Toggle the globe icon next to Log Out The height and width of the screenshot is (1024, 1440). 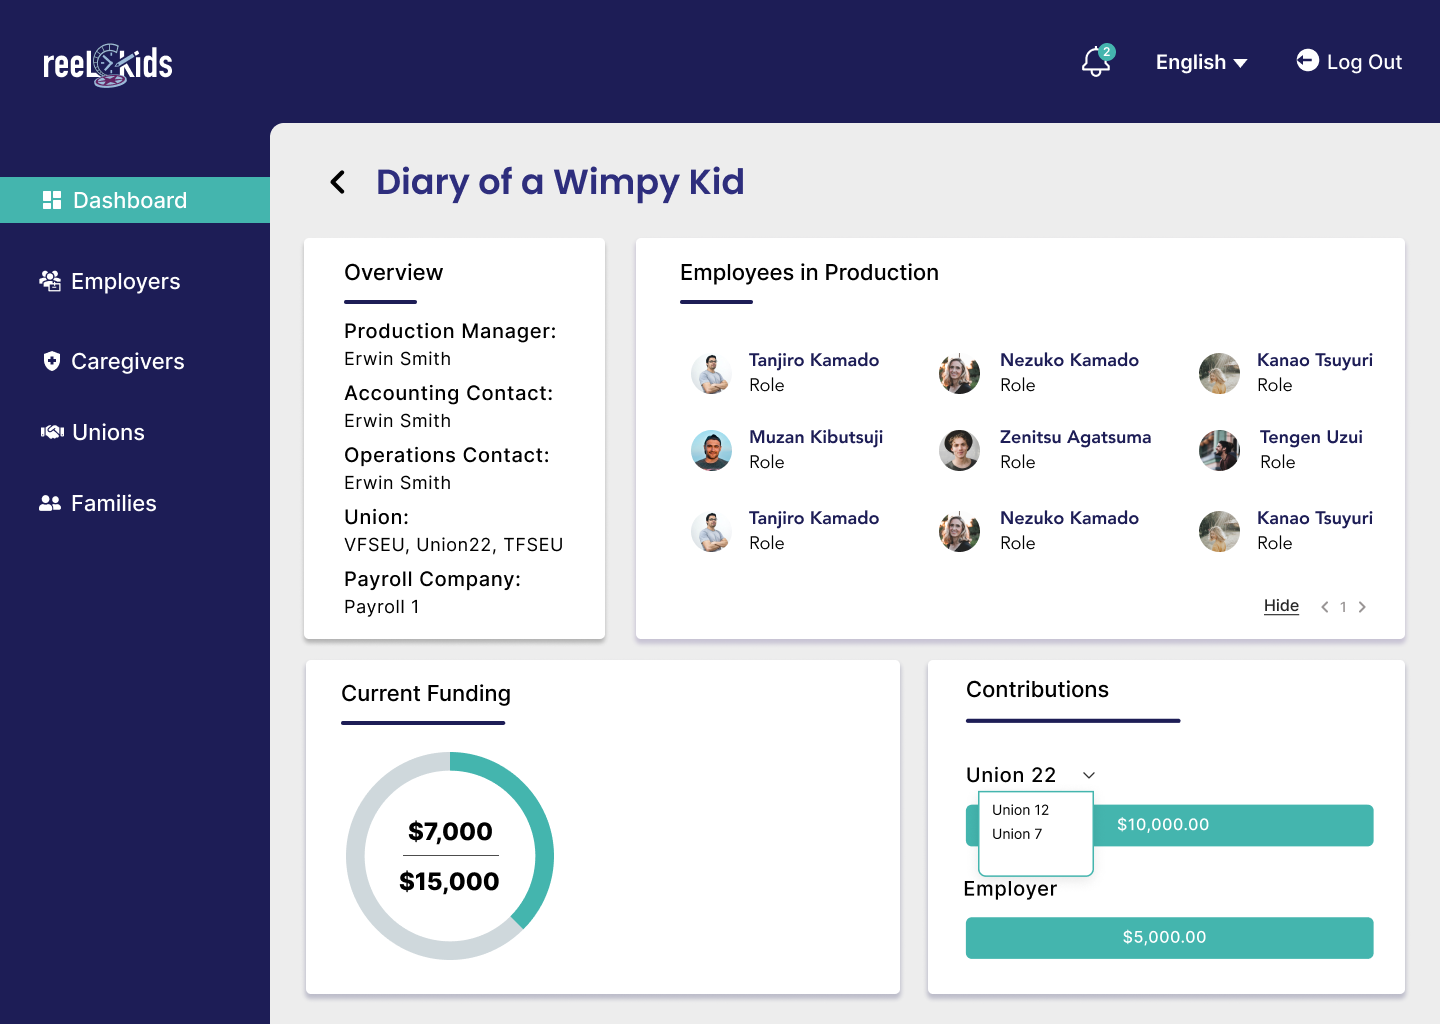pyautogui.click(x=1306, y=61)
